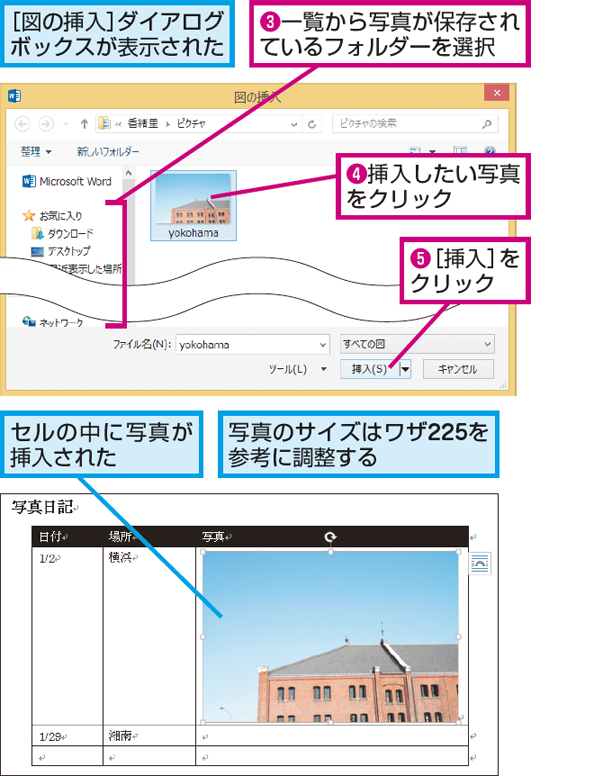This screenshot has height=776, width=600.
Task: Open the recent locations arrow beside Forward
Action: [x=66, y=124]
